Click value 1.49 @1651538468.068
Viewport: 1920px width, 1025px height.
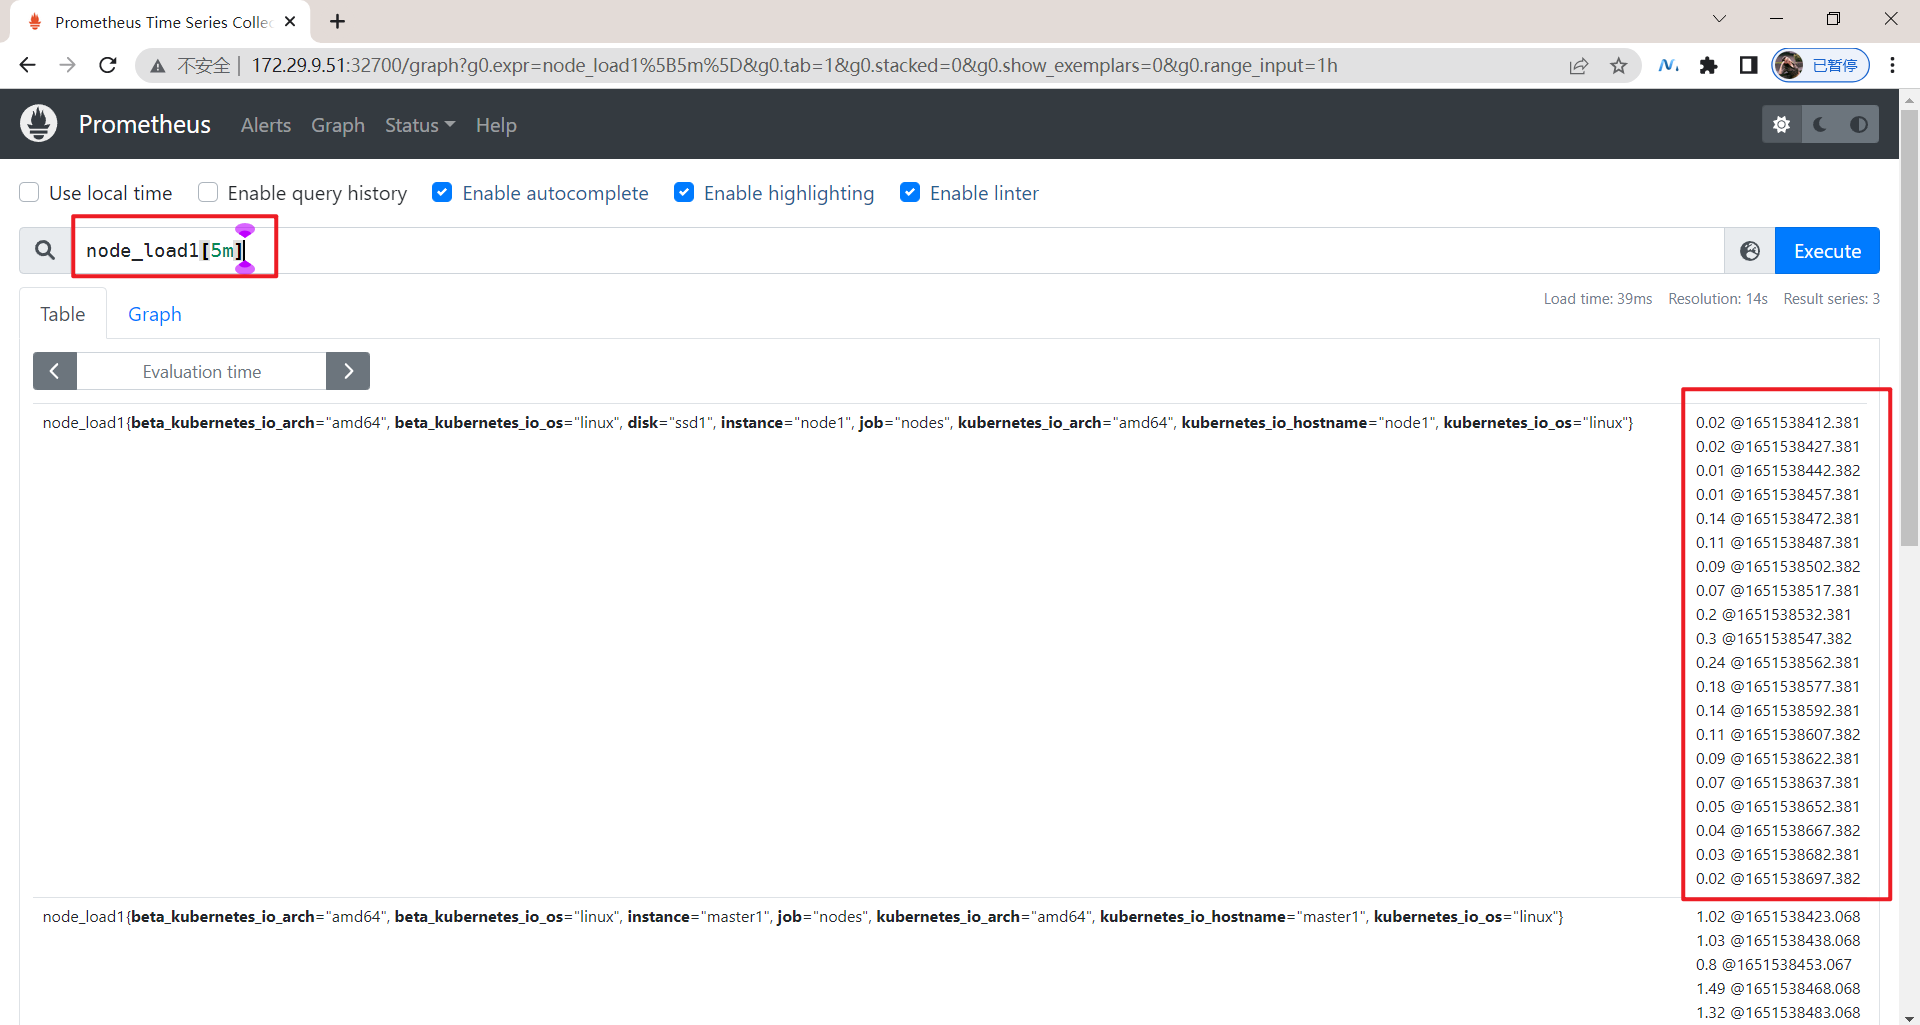1778,988
